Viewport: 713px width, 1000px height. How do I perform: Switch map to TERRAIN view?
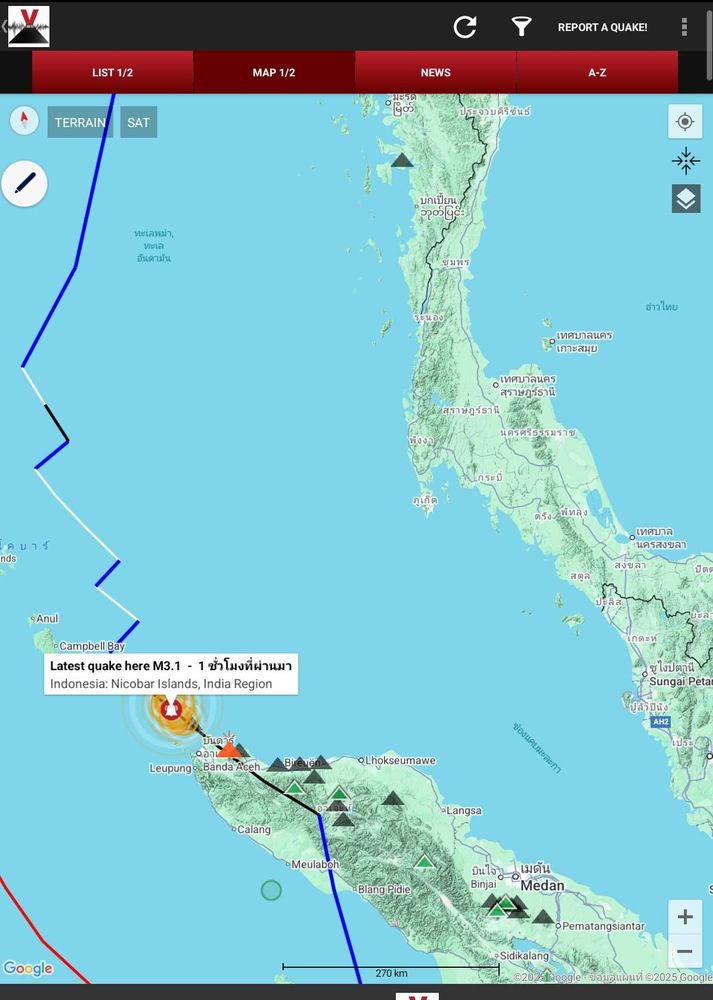(x=80, y=122)
